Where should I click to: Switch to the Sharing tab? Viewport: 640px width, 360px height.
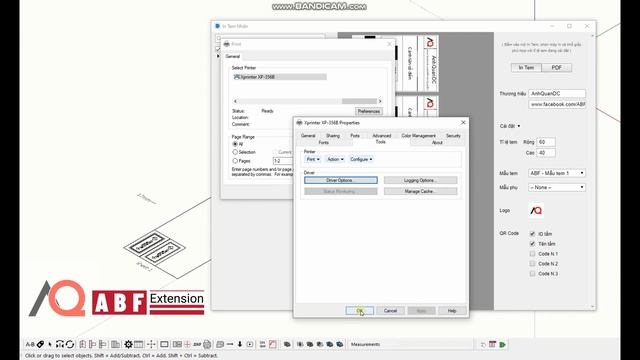tap(333, 136)
